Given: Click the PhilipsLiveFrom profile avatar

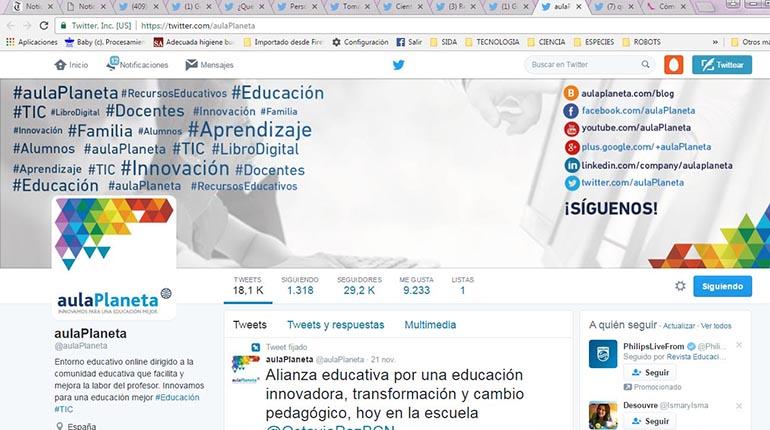Looking at the screenshot, I should [x=603, y=354].
